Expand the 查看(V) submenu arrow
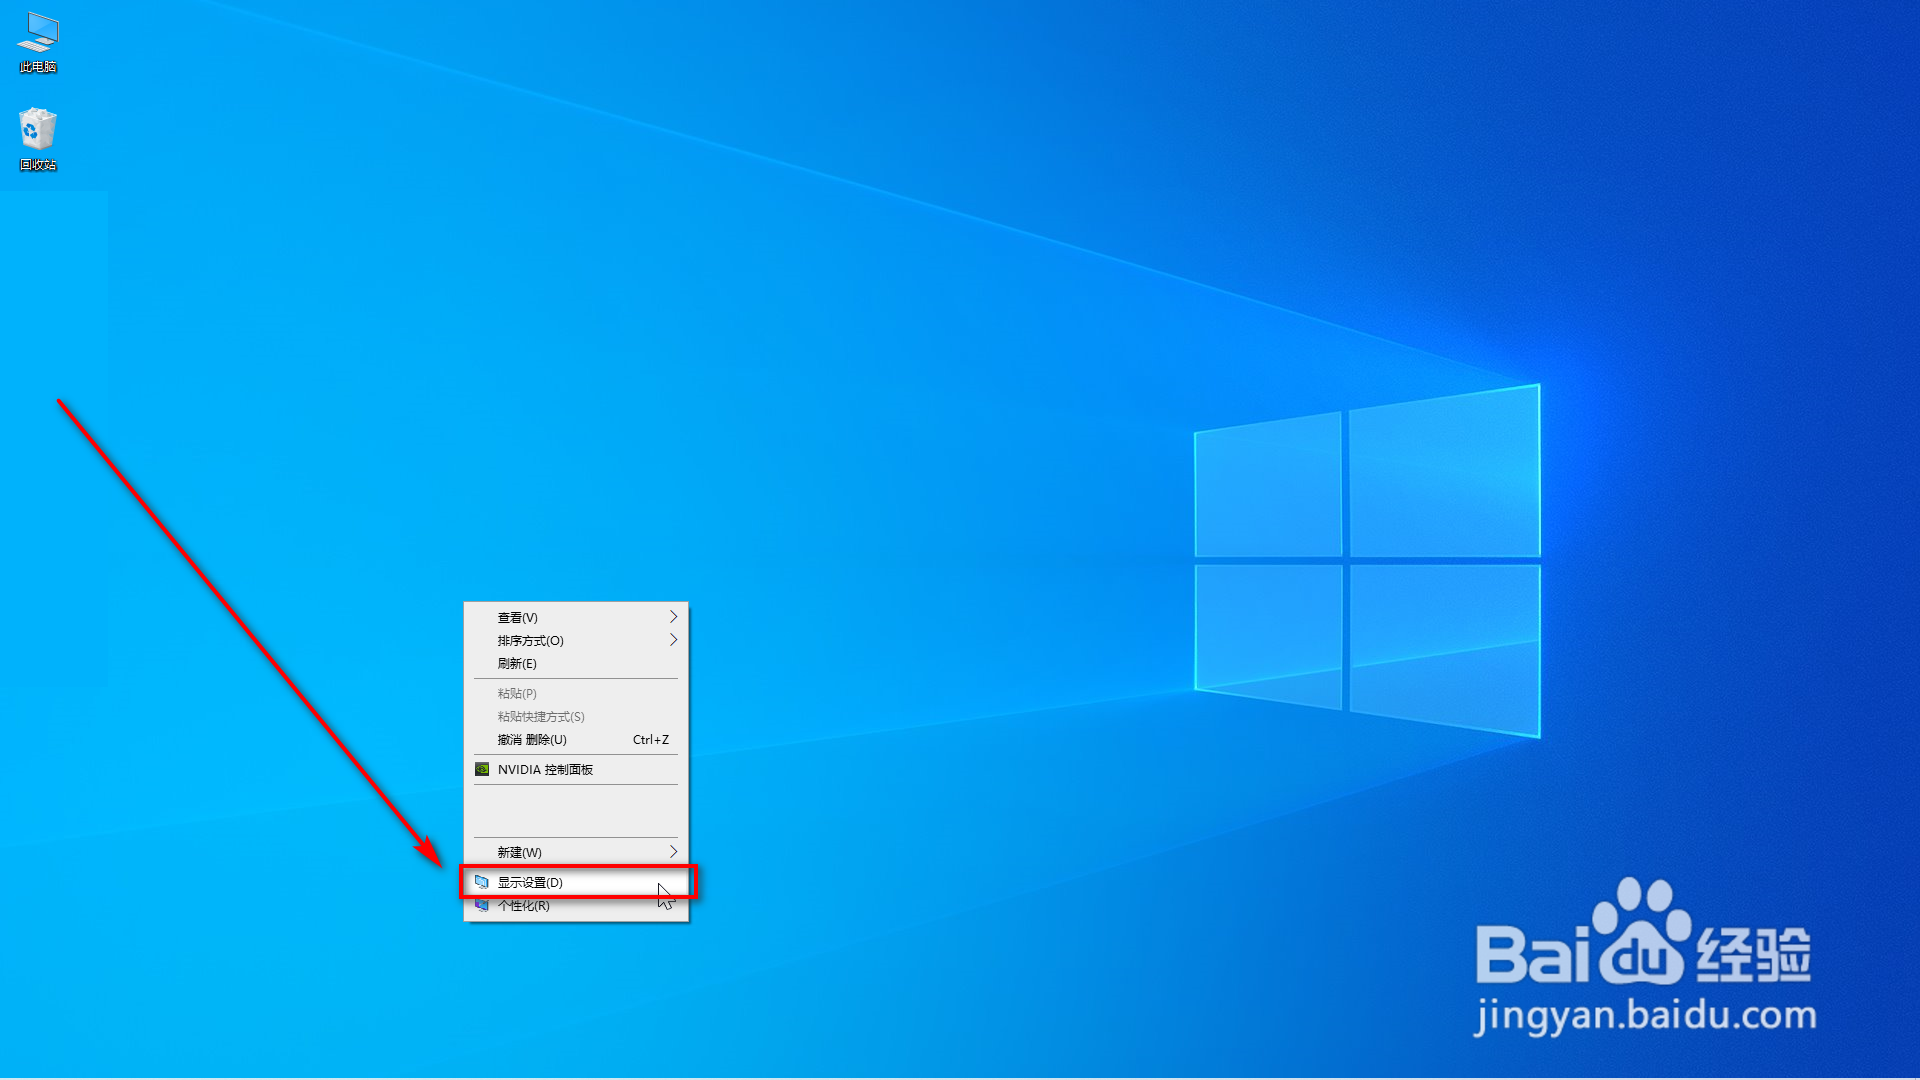 [673, 617]
